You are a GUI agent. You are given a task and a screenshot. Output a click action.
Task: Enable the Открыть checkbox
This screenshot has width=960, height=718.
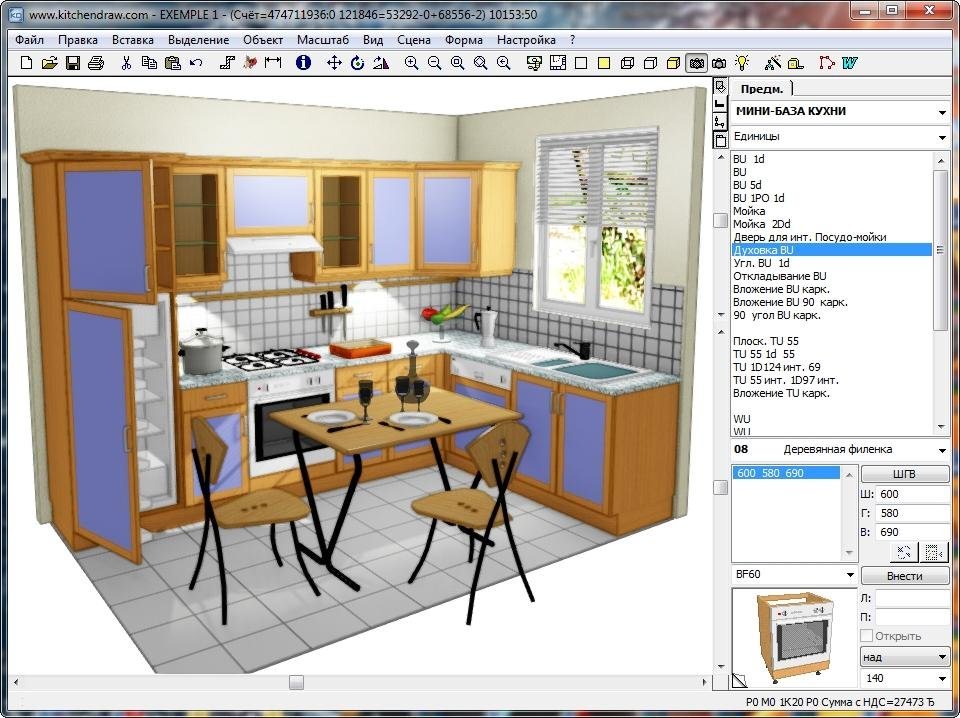coord(867,636)
